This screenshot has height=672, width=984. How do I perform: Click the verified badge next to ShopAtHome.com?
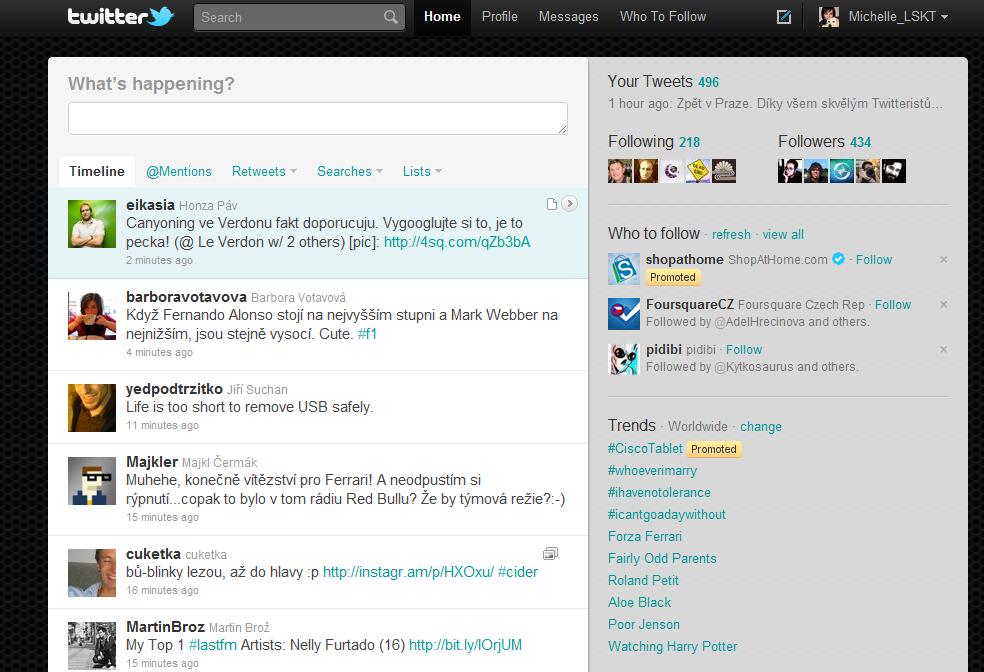point(838,259)
